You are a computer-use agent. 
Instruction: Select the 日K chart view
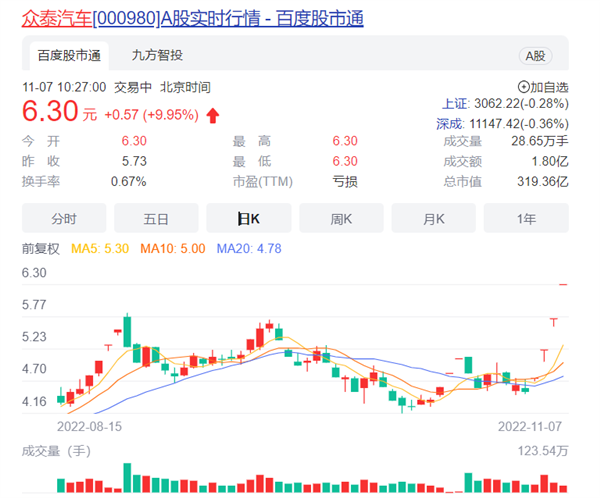click(248, 218)
